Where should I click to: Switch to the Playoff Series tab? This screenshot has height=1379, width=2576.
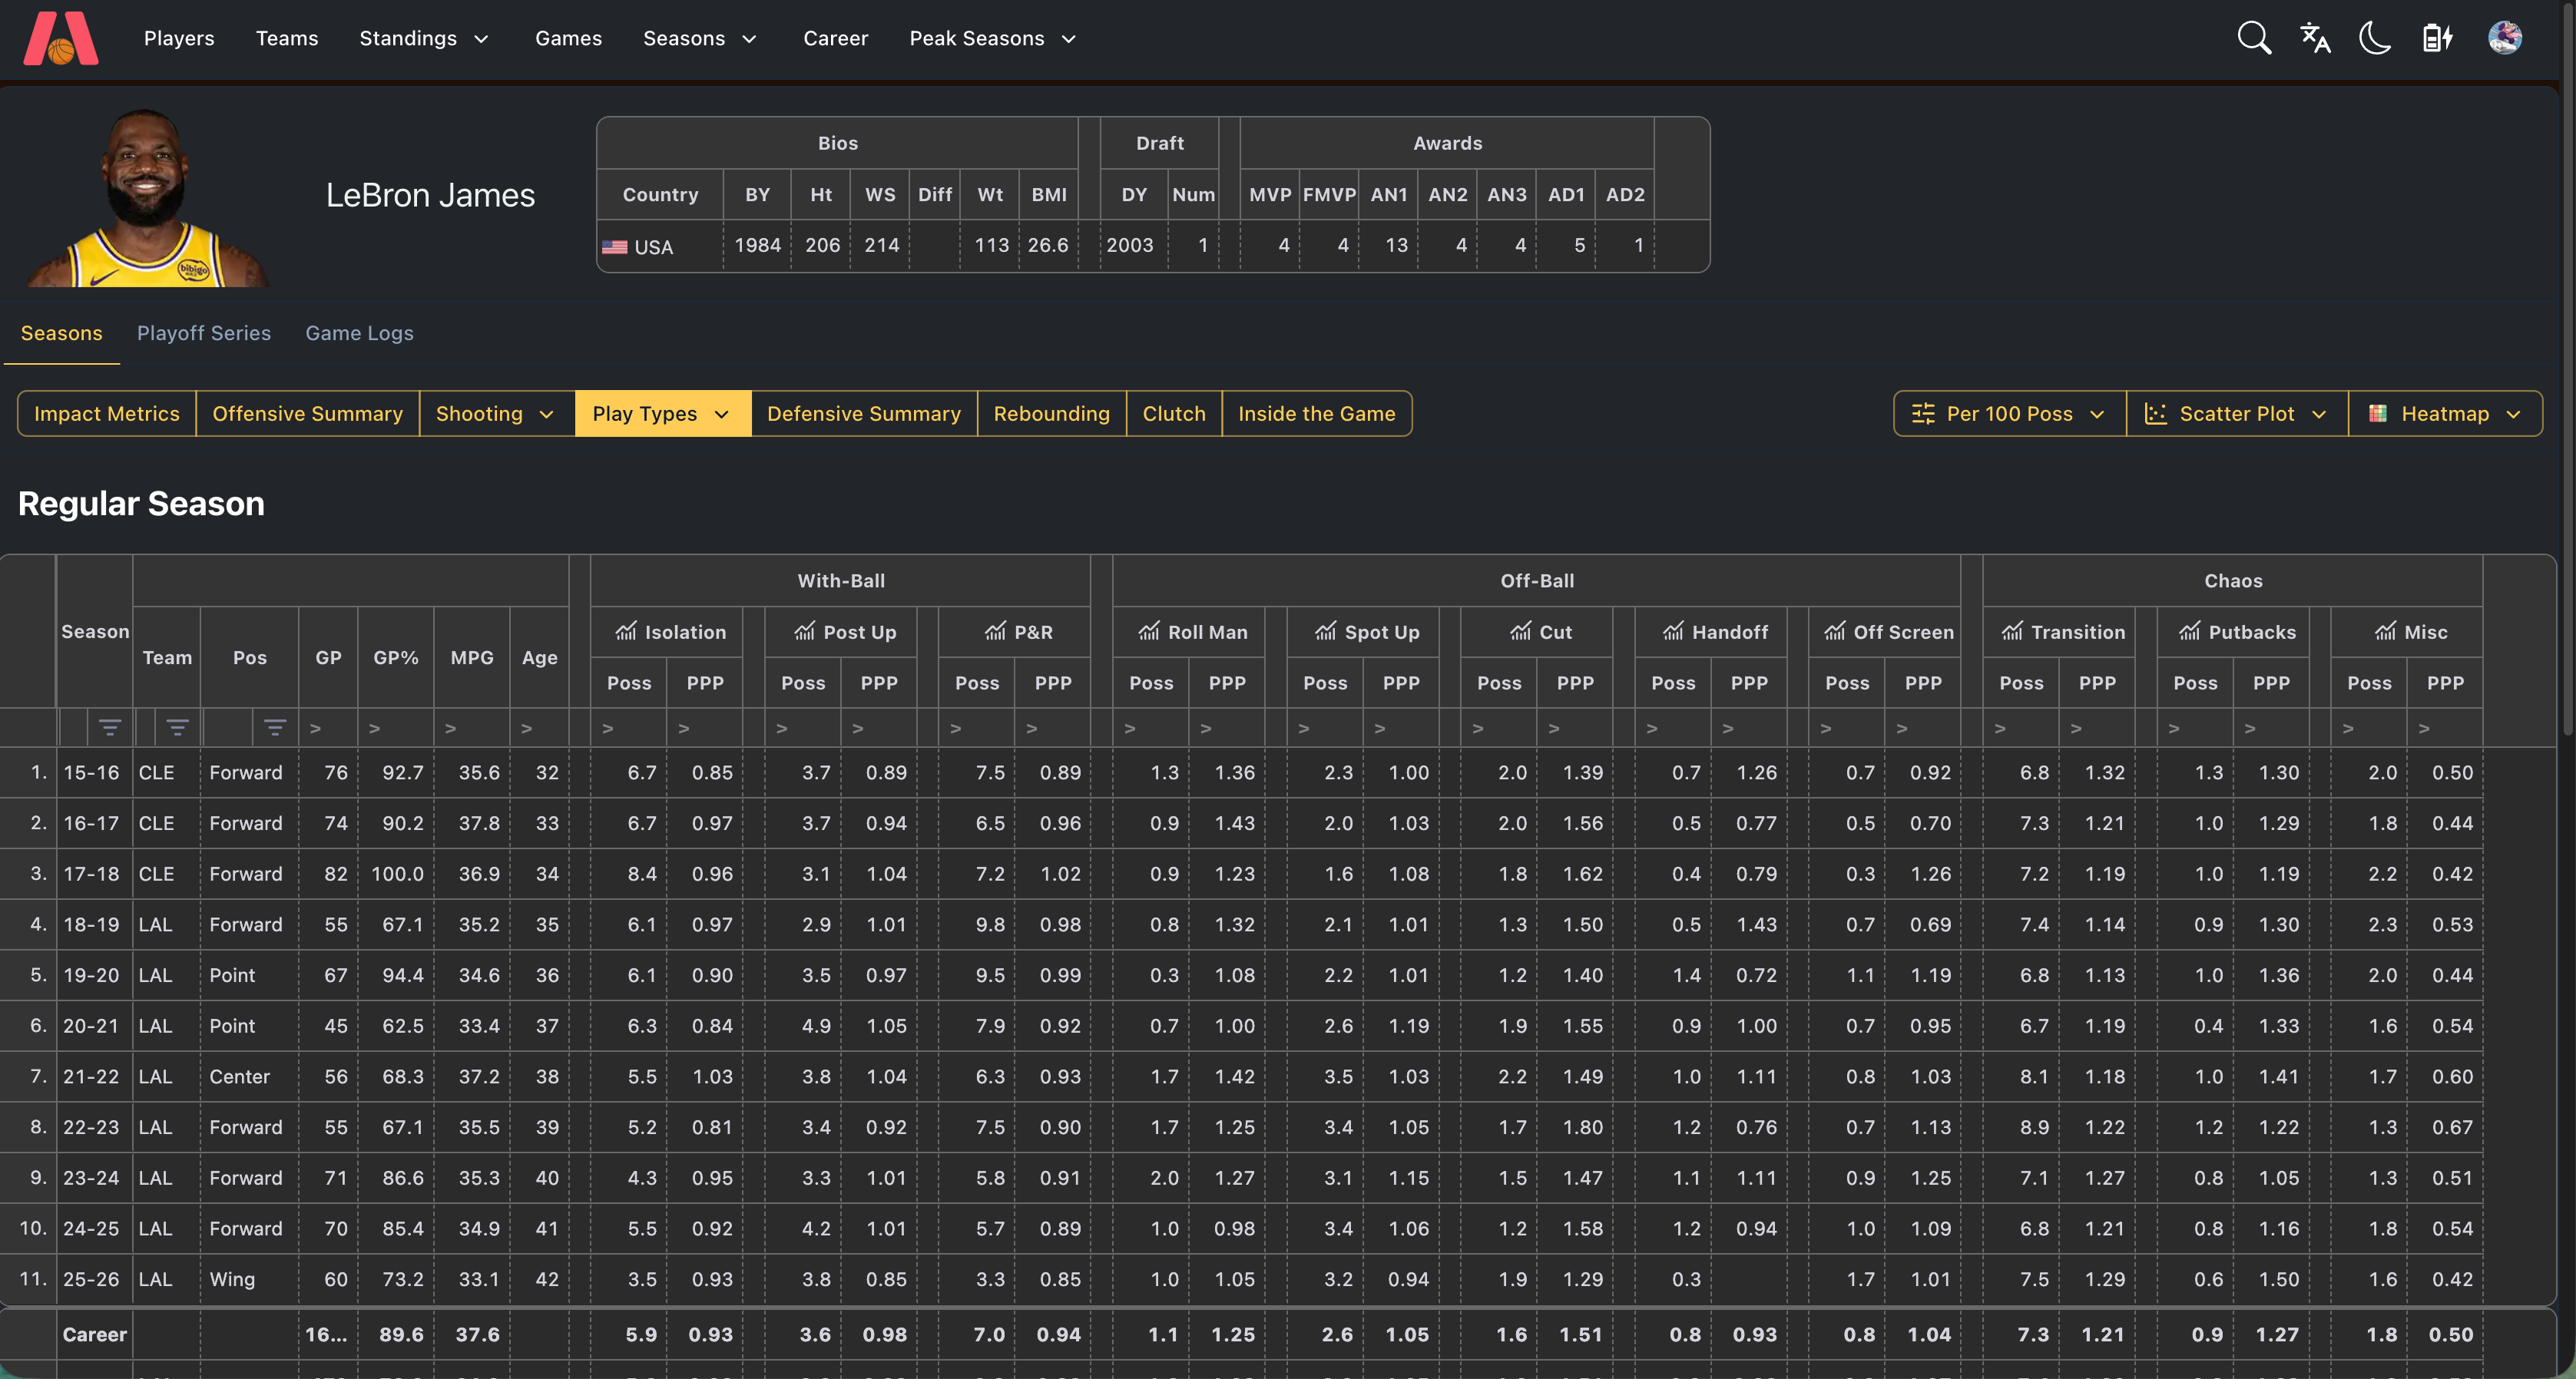point(204,333)
